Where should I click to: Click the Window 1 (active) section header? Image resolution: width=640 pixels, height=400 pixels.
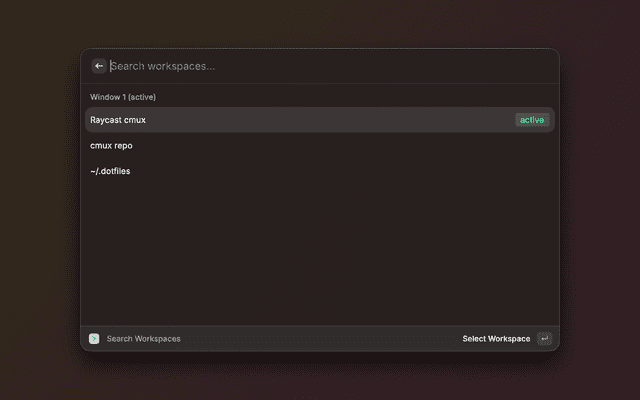(x=123, y=97)
